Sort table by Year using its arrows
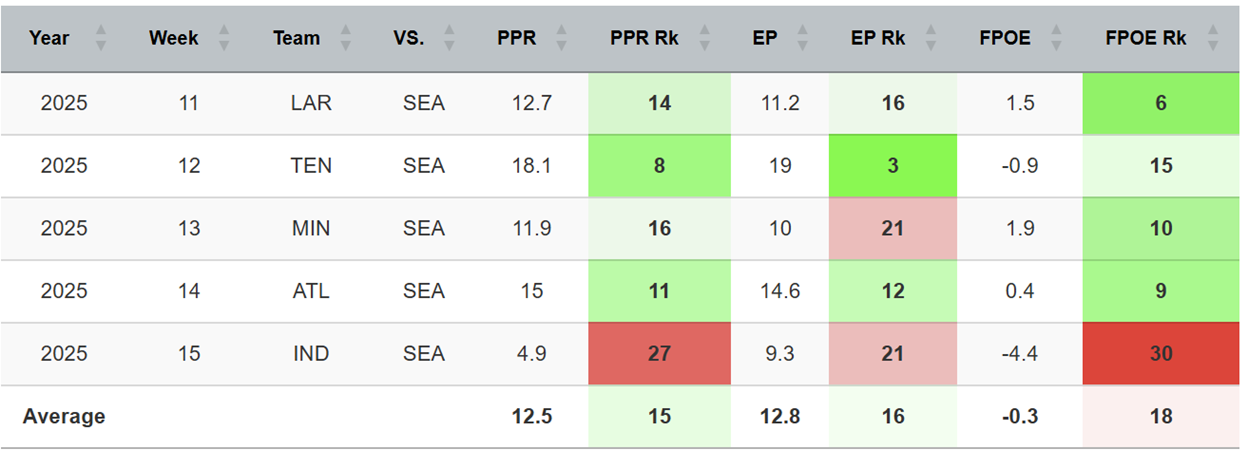Screen dimensions: 1248x450 pyautogui.click(x=100, y=39)
